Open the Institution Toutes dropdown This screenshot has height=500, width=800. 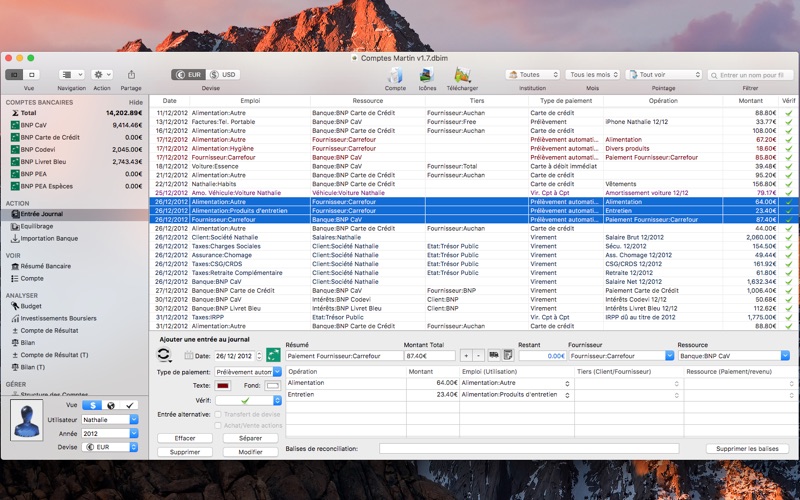tap(533, 74)
